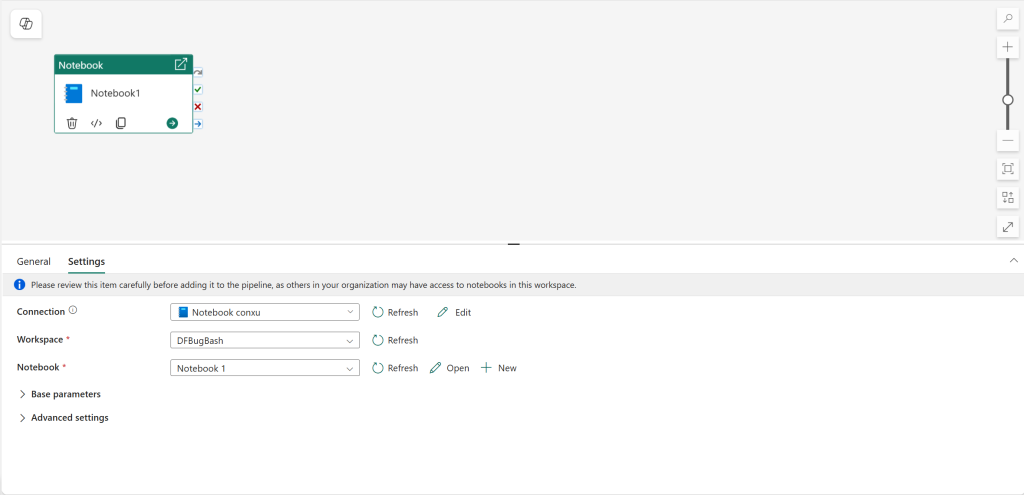Click zoom to fit canvas button

point(1008,169)
